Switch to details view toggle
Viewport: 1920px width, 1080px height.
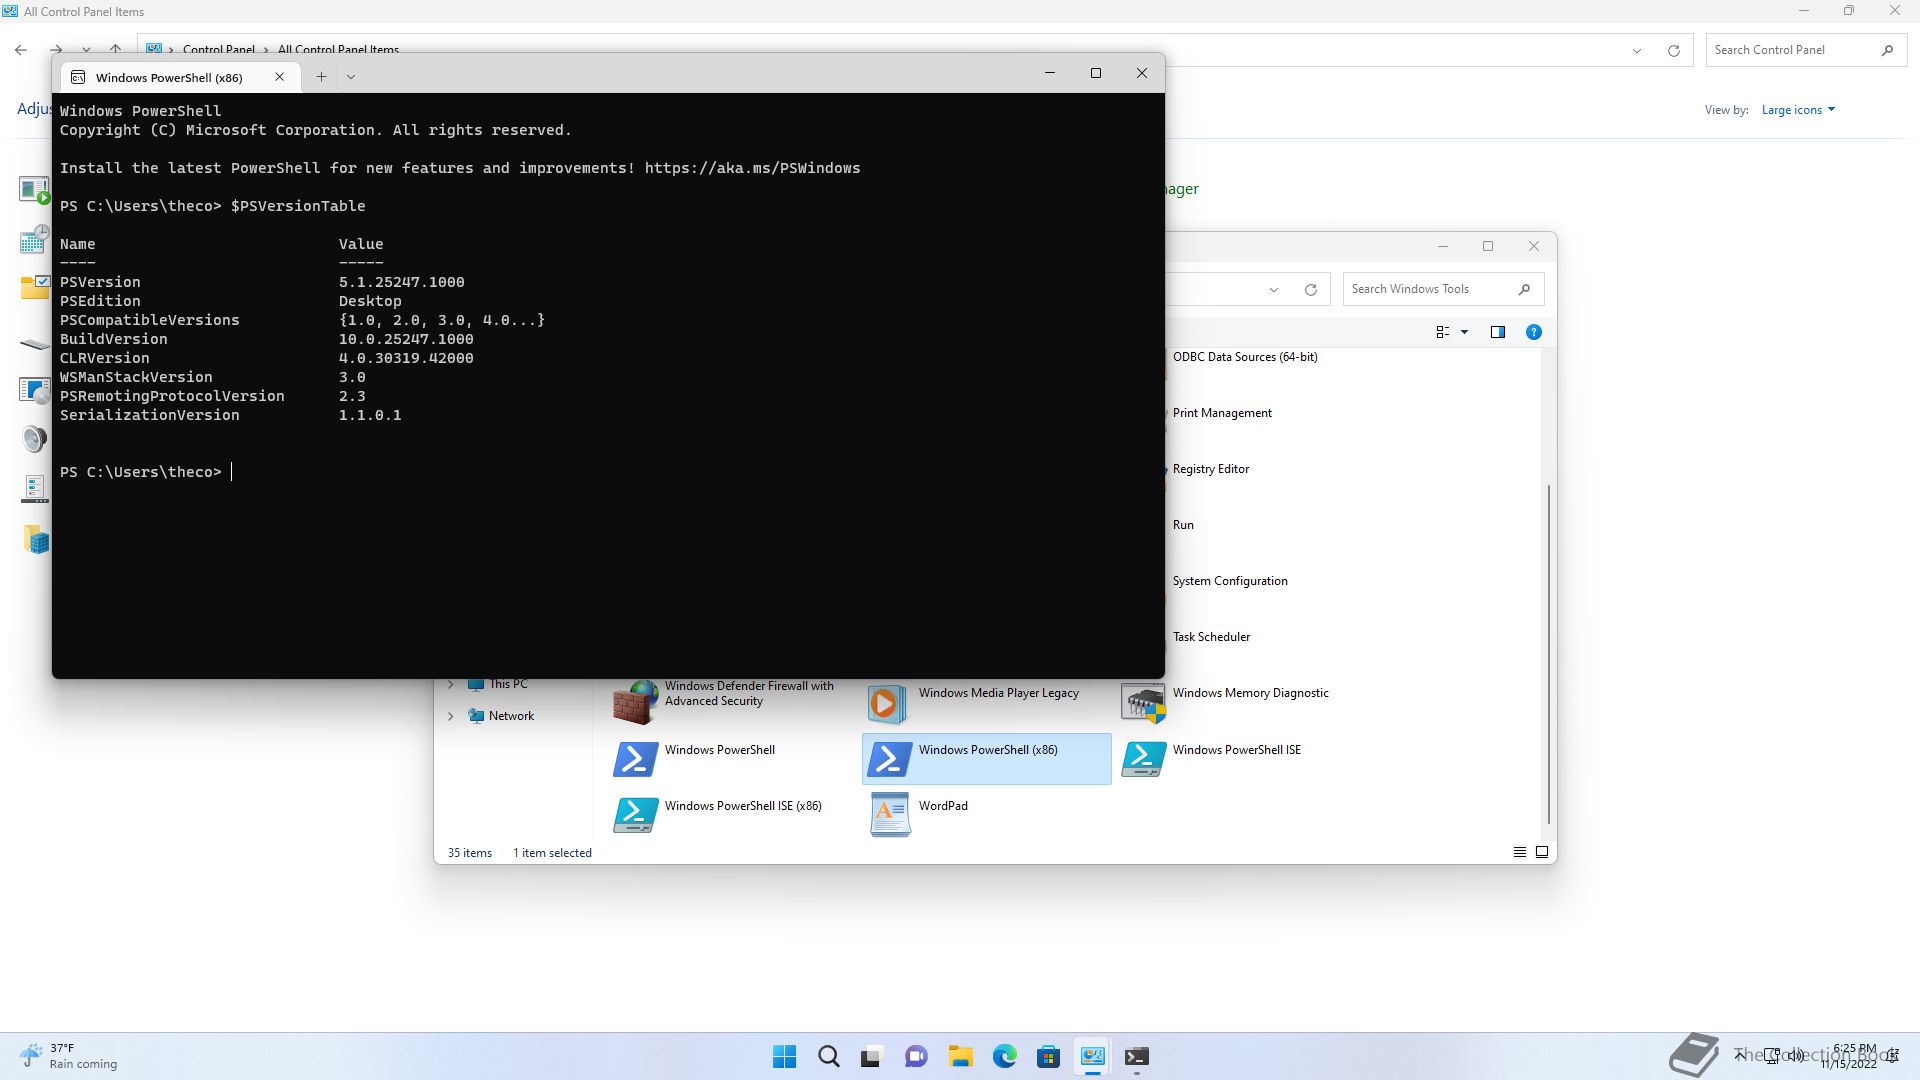point(1519,852)
